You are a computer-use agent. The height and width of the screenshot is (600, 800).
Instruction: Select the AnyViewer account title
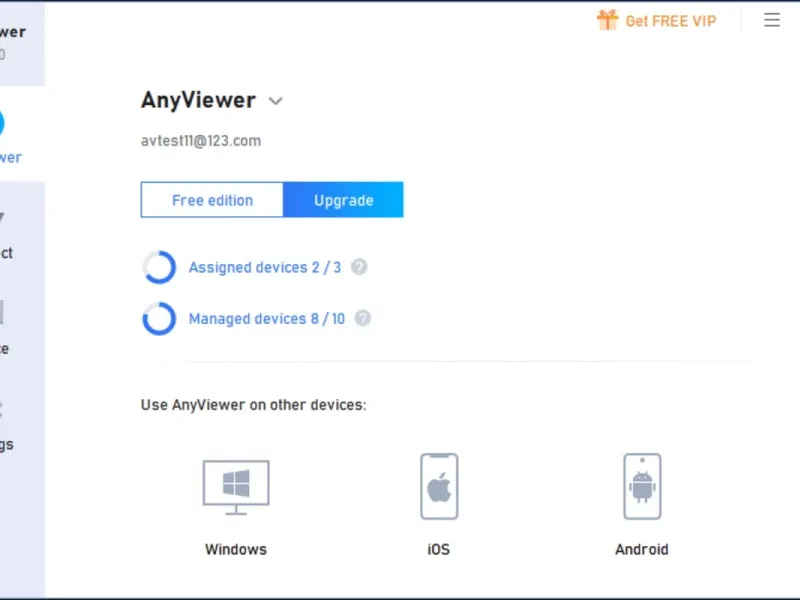[x=198, y=100]
